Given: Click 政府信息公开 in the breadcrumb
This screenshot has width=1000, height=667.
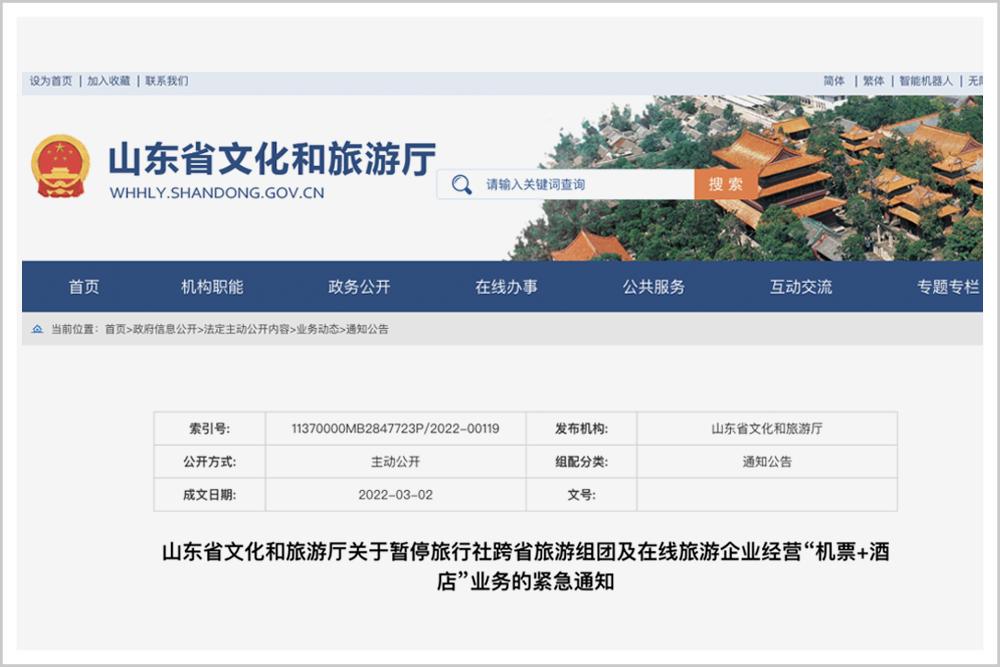Looking at the screenshot, I should 165,329.
